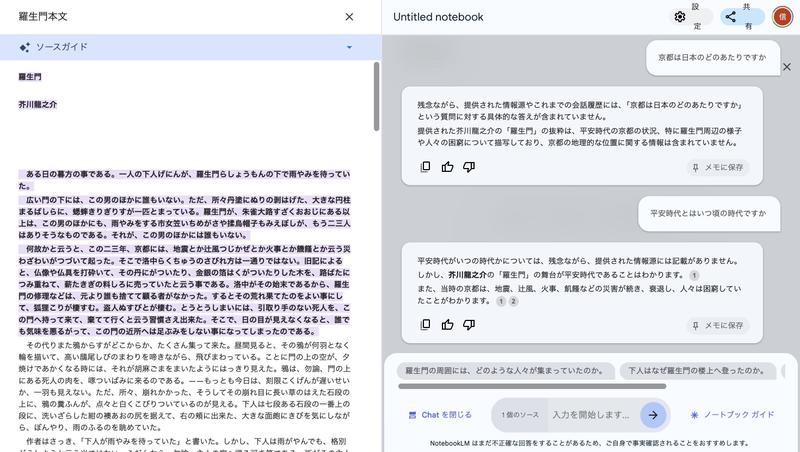Copy the response about 平安時代
Viewport: 800px width, 452px height.
[425, 324]
